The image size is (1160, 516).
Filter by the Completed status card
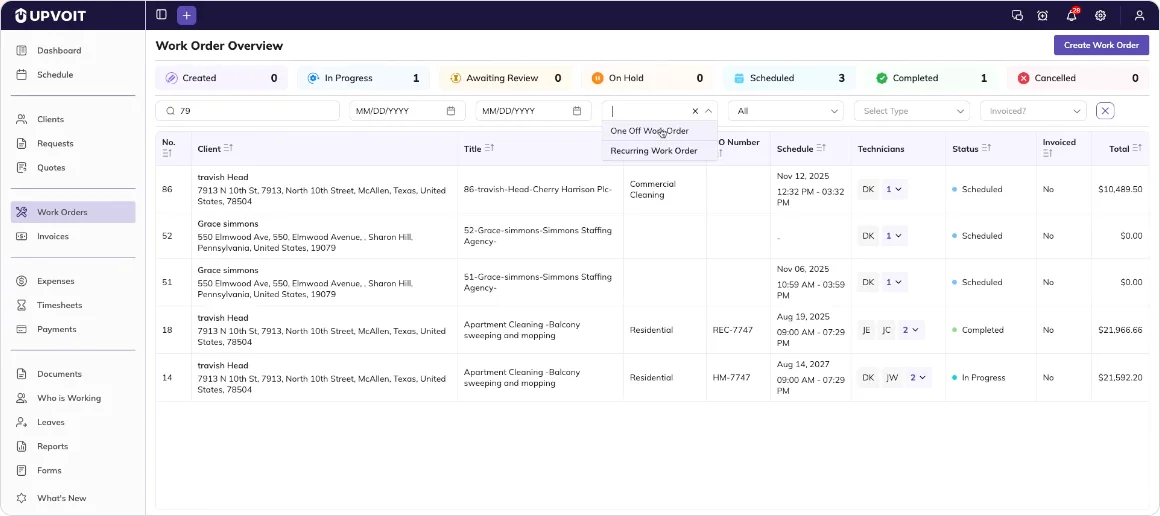(x=931, y=78)
